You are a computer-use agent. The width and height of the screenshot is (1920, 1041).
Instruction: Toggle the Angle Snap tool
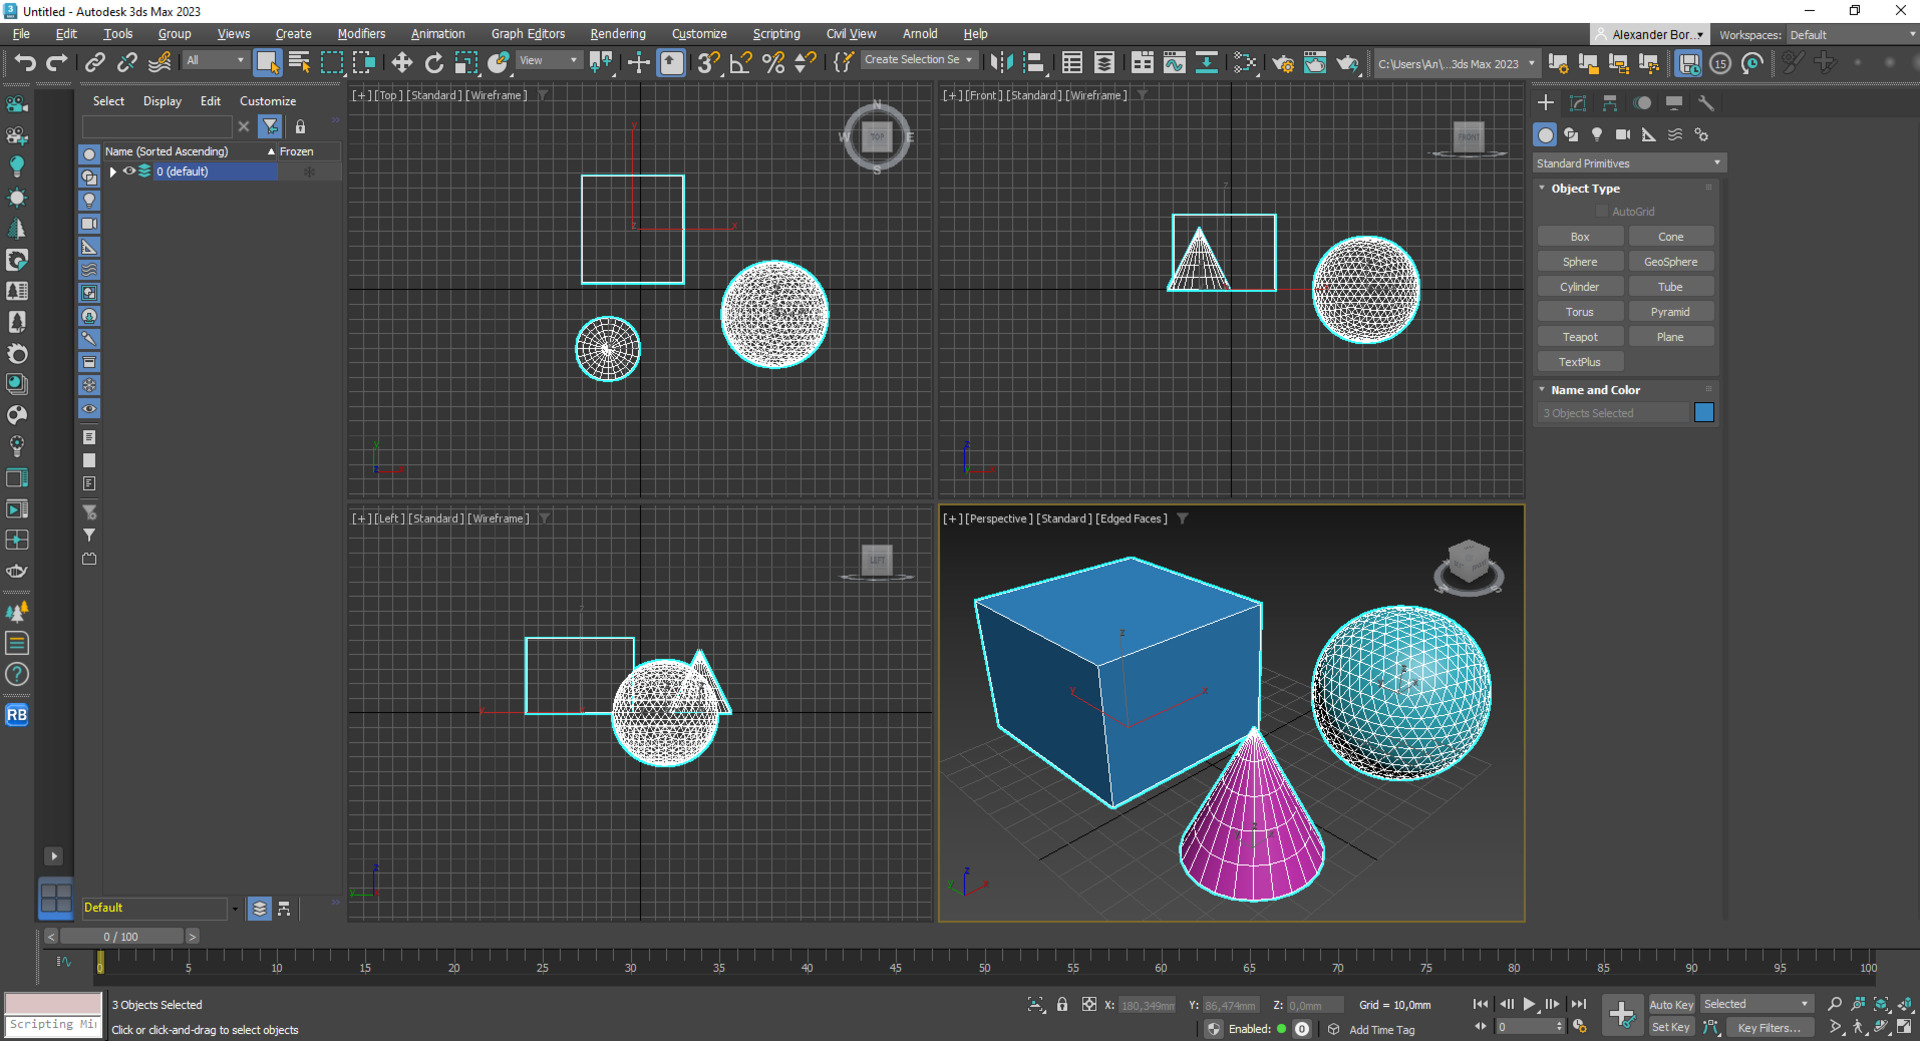click(x=741, y=63)
